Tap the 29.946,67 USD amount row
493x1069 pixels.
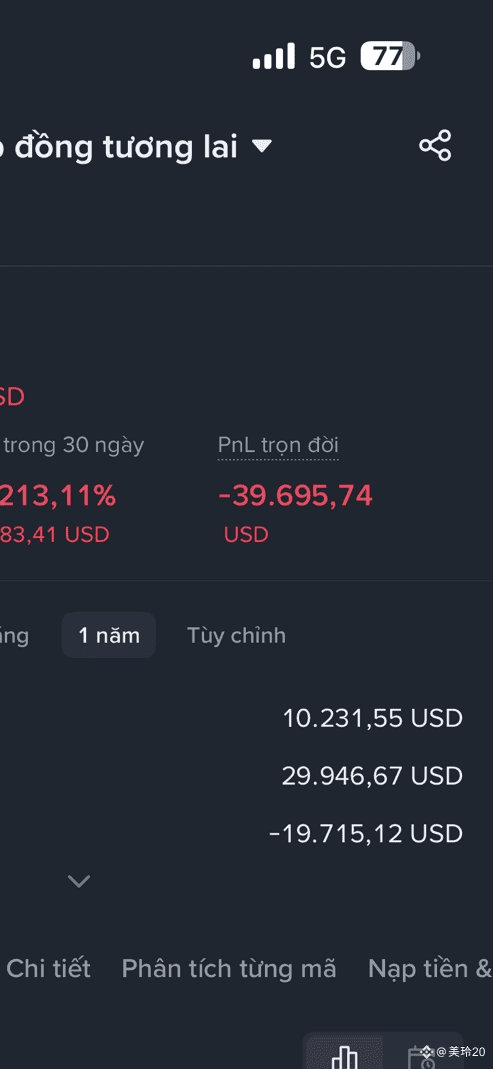point(372,776)
